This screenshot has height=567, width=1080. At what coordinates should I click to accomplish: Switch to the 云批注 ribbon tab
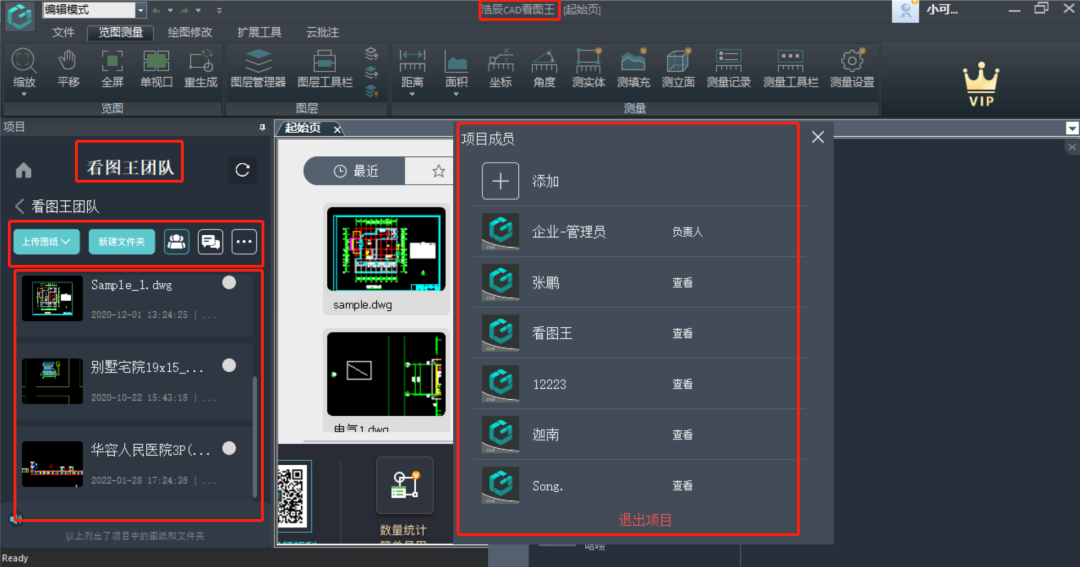pyautogui.click(x=322, y=32)
